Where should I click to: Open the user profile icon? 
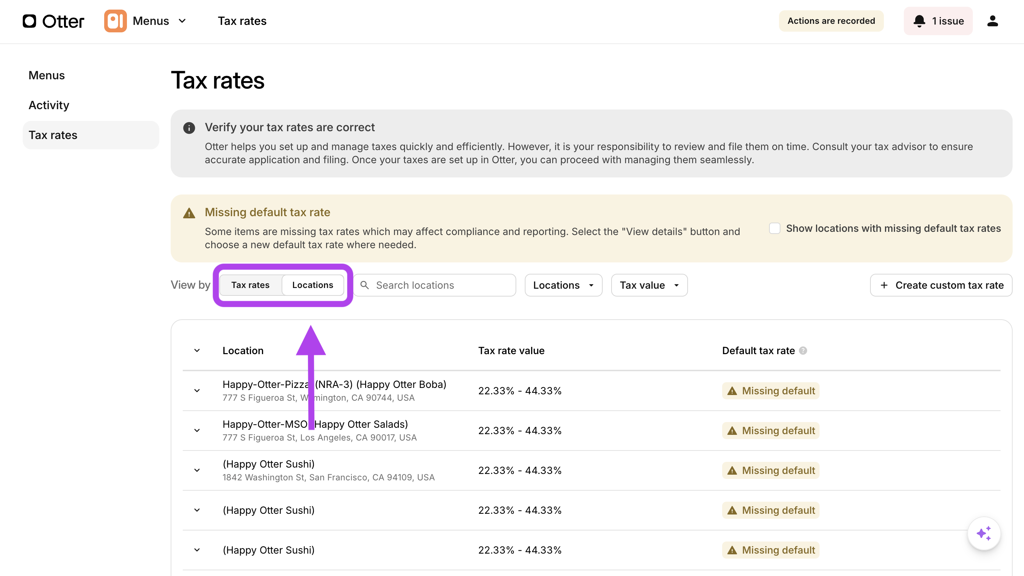[x=992, y=21]
